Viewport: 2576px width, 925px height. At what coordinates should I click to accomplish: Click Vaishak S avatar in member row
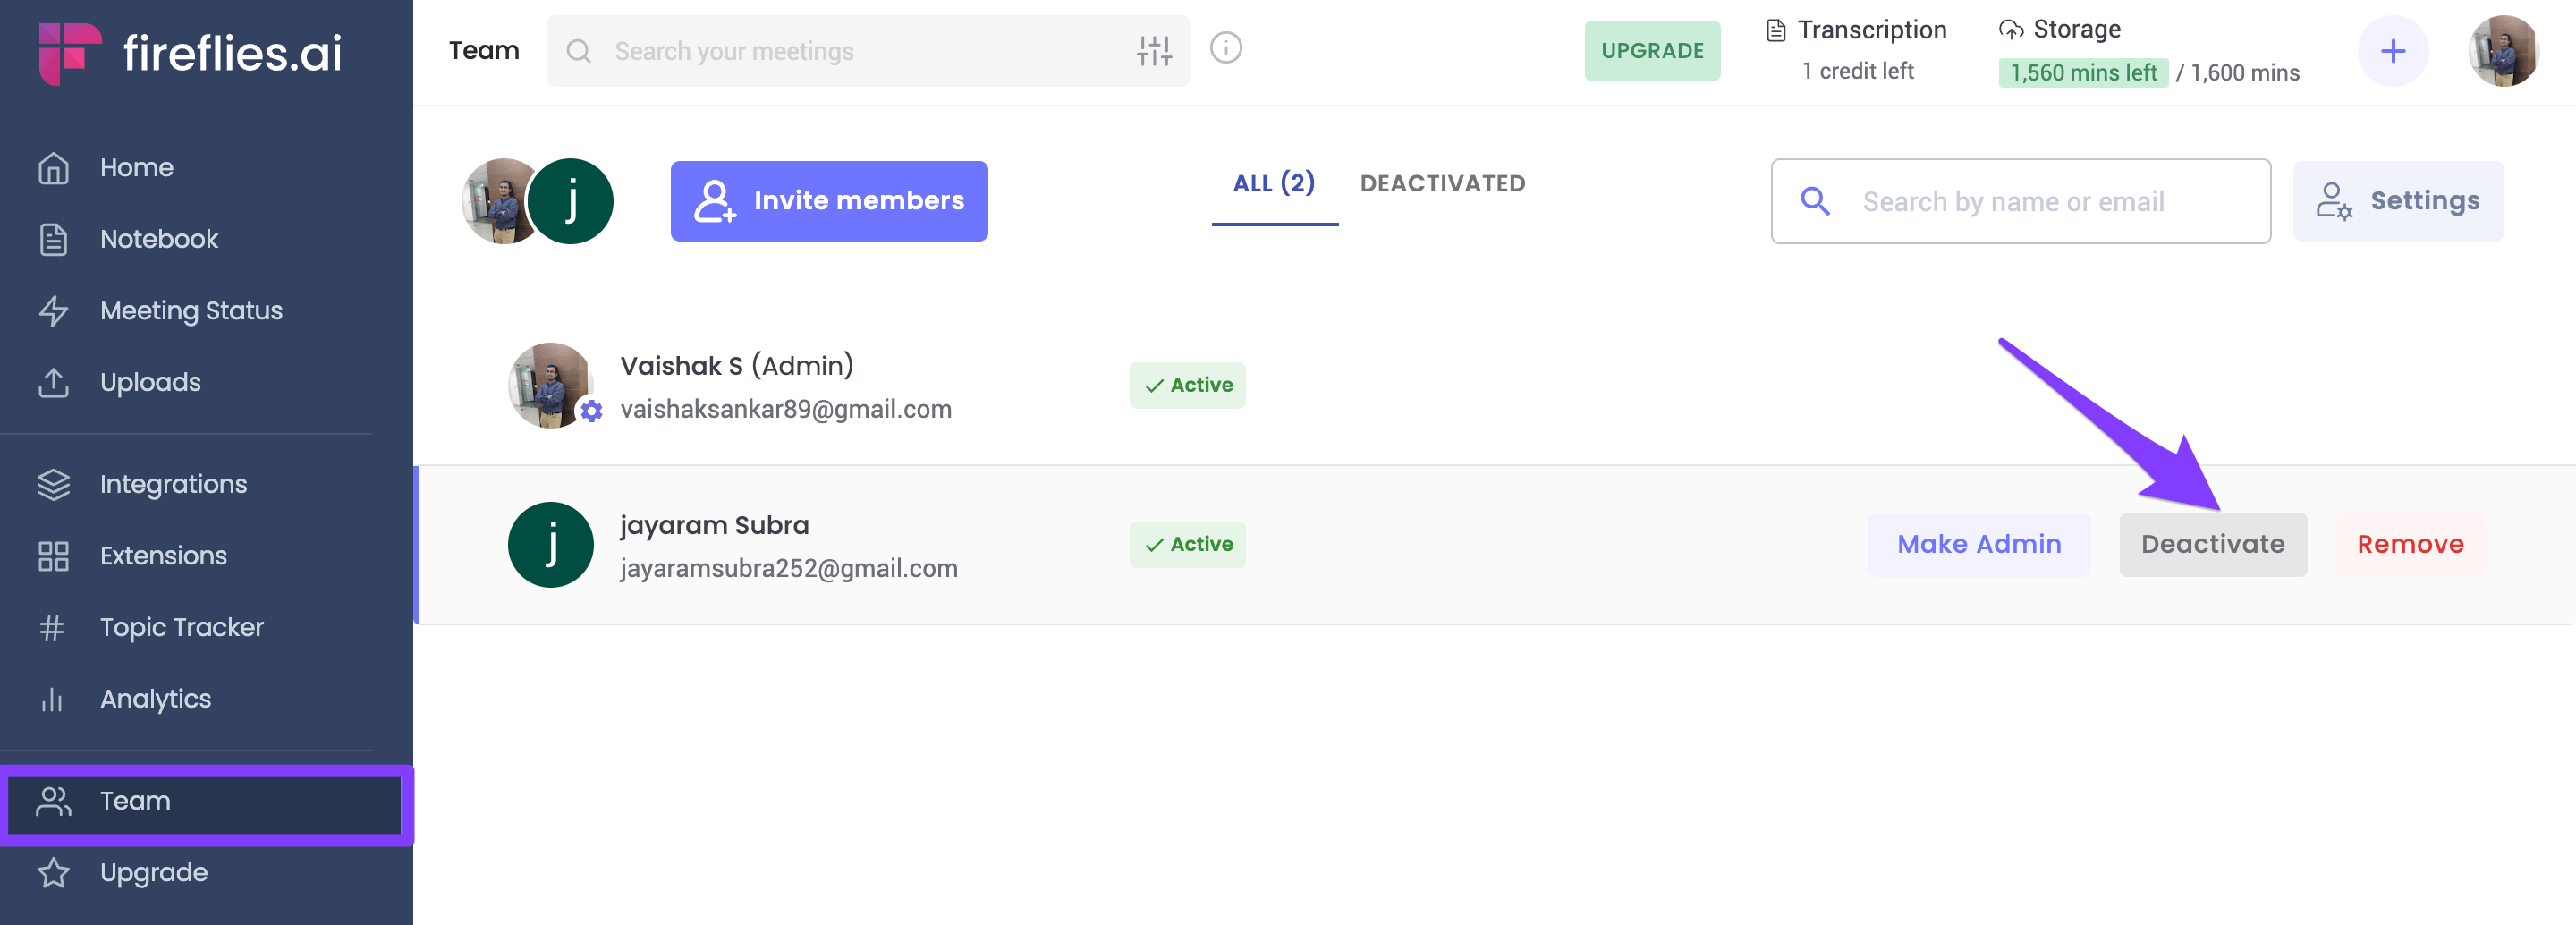click(x=549, y=385)
